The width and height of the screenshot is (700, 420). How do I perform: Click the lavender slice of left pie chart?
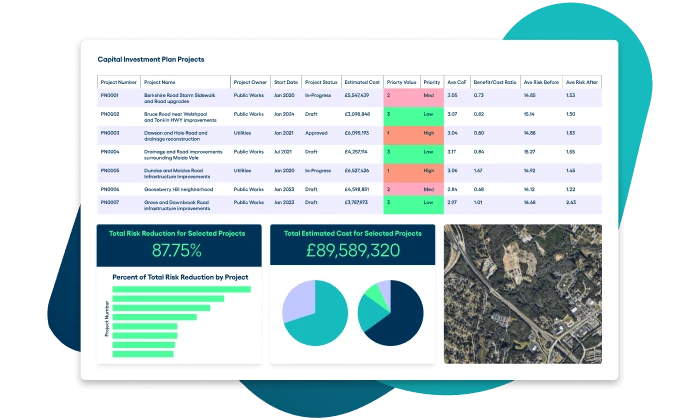pos(297,300)
